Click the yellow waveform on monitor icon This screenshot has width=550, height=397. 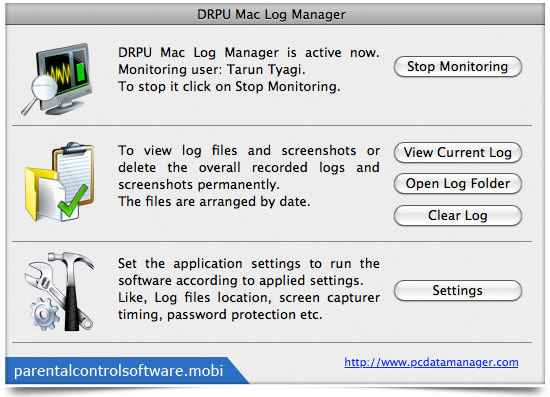tap(58, 73)
